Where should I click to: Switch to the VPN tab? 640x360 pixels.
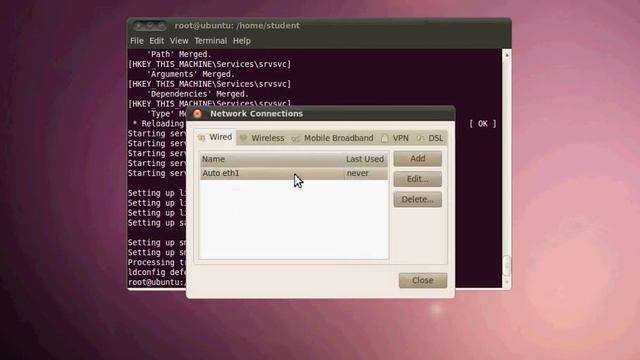click(x=395, y=138)
